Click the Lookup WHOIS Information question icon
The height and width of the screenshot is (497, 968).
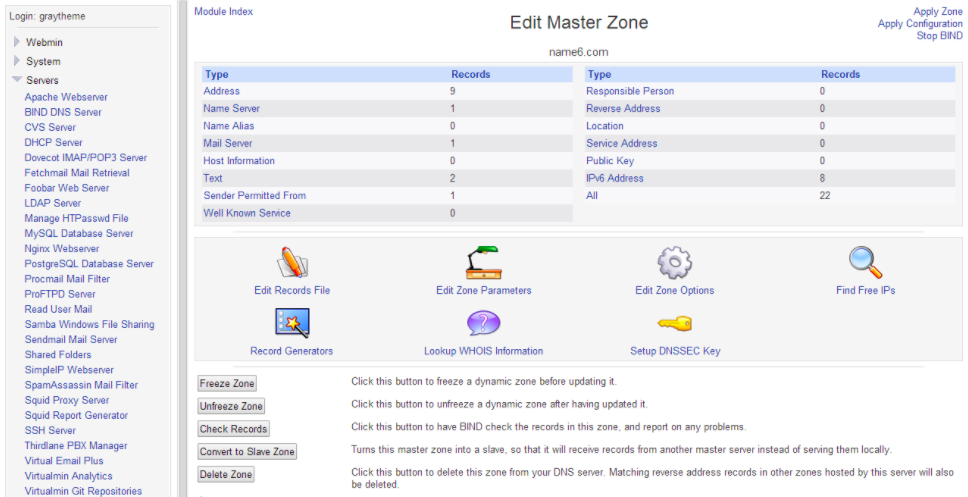(x=483, y=323)
